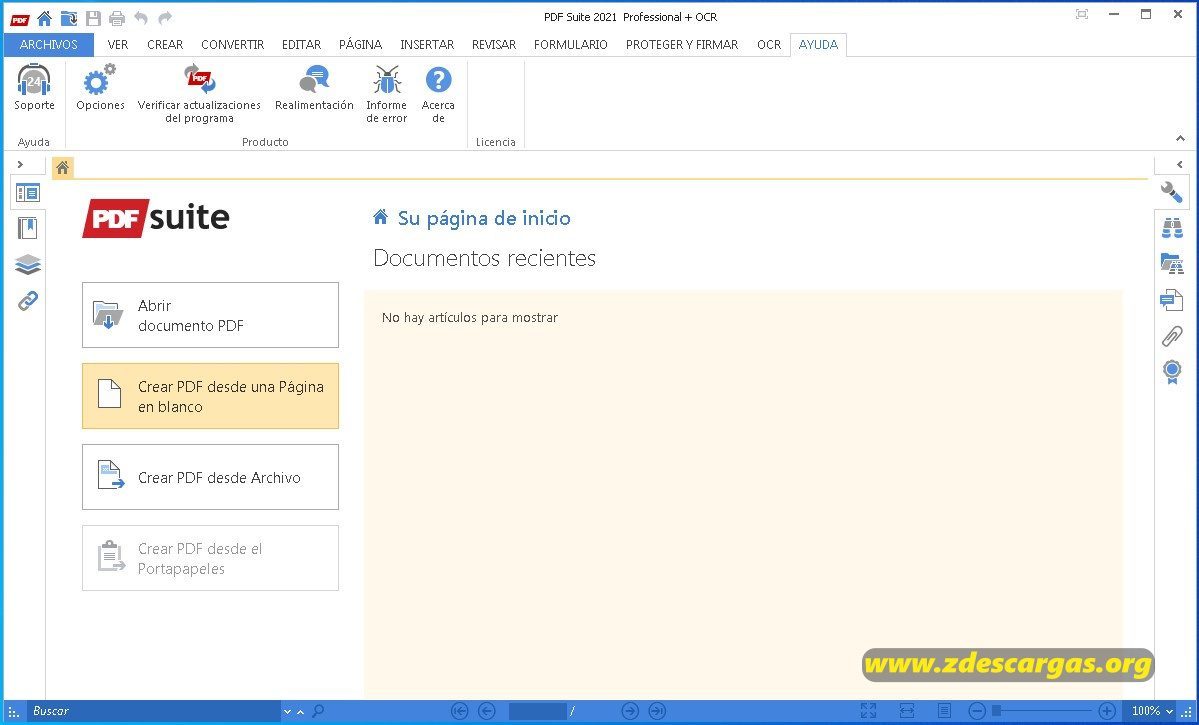This screenshot has width=1199, height=725.
Task: Click the page number field in the status bar
Action: 538,711
